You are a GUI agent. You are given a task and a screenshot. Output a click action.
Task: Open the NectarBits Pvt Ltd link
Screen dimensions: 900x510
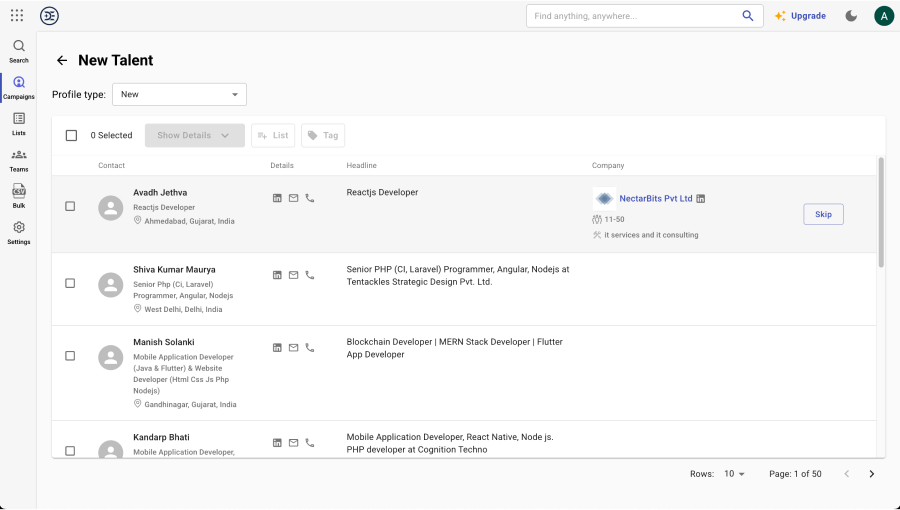pyautogui.click(x=655, y=198)
